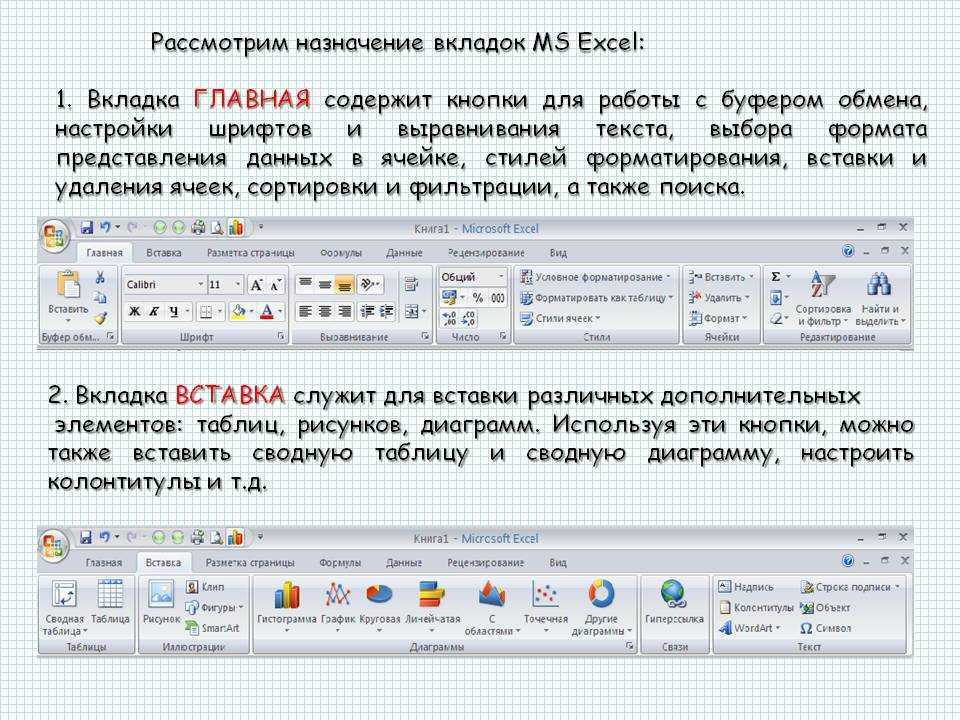Select Данные tab in upper Excel window

pos(404,253)
